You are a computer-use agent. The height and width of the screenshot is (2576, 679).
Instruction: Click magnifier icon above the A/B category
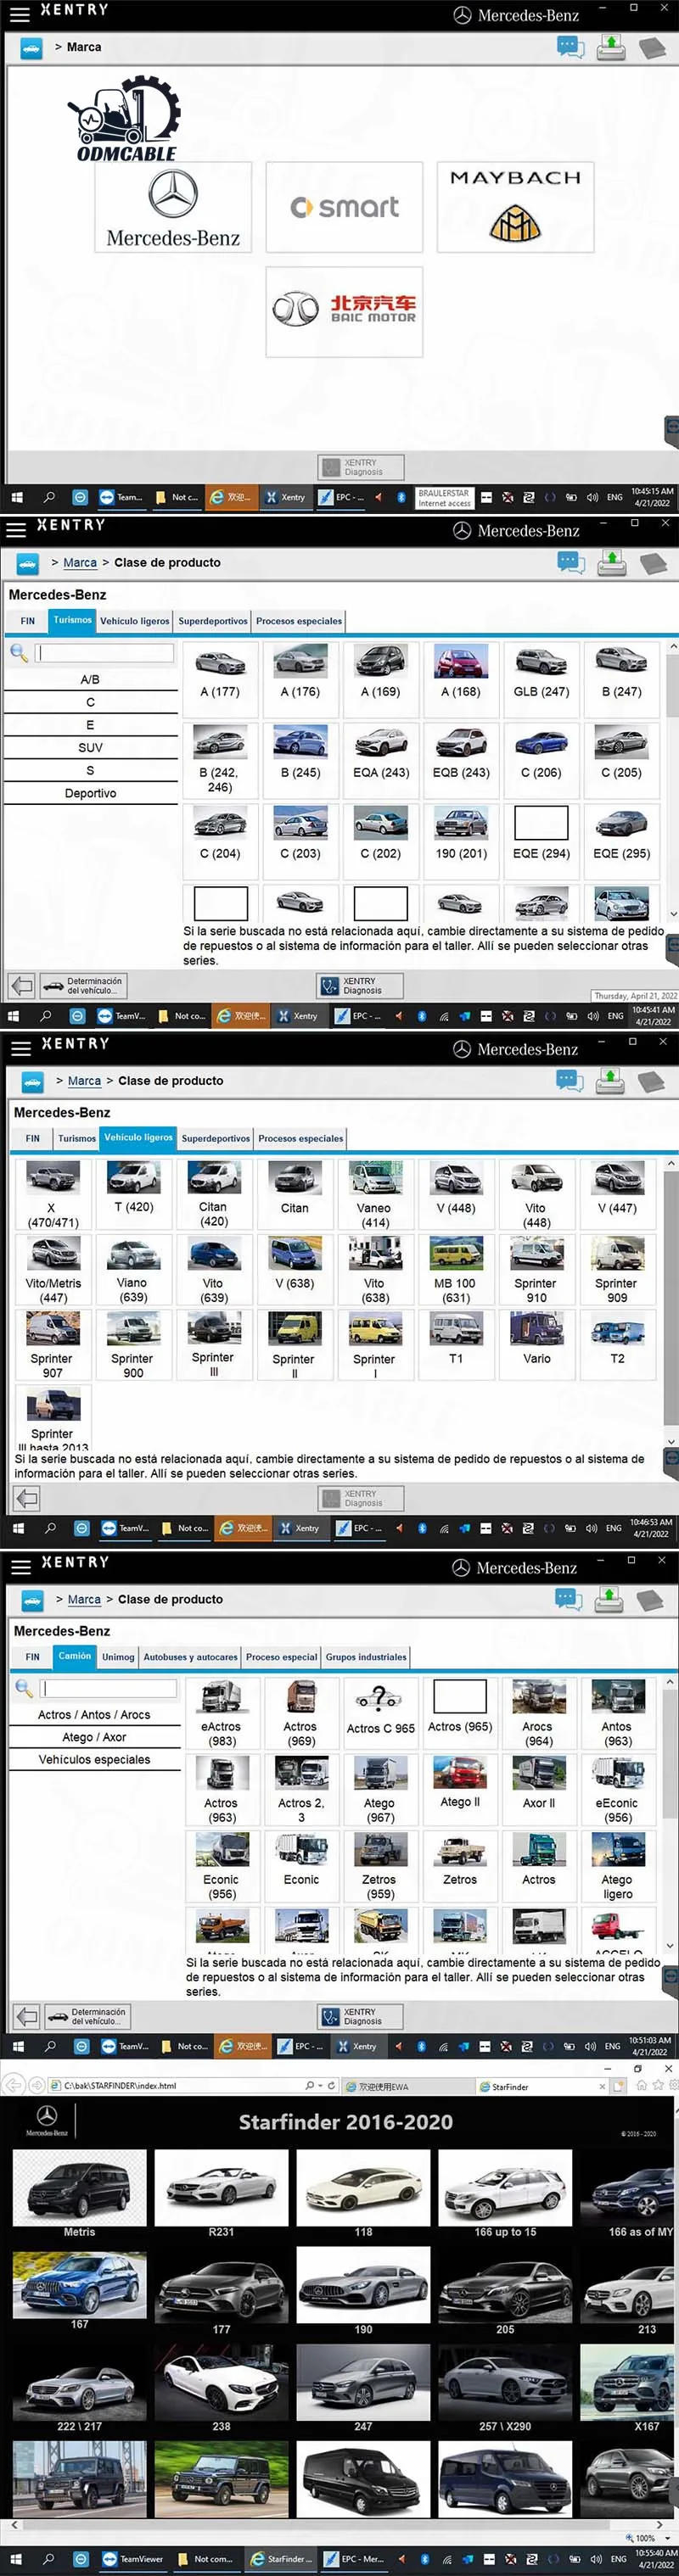point(19,653)
